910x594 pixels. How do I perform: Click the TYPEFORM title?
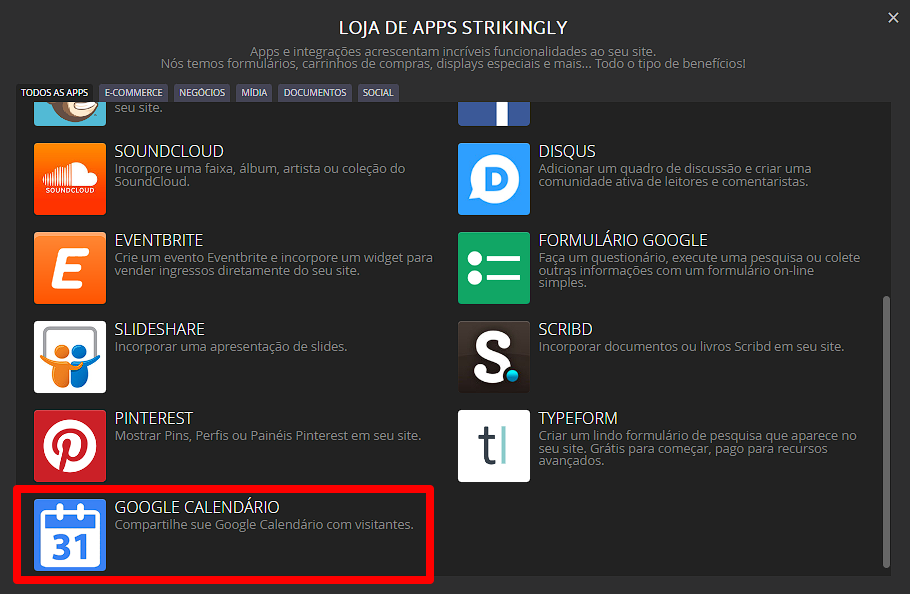(x=578, y=418)
